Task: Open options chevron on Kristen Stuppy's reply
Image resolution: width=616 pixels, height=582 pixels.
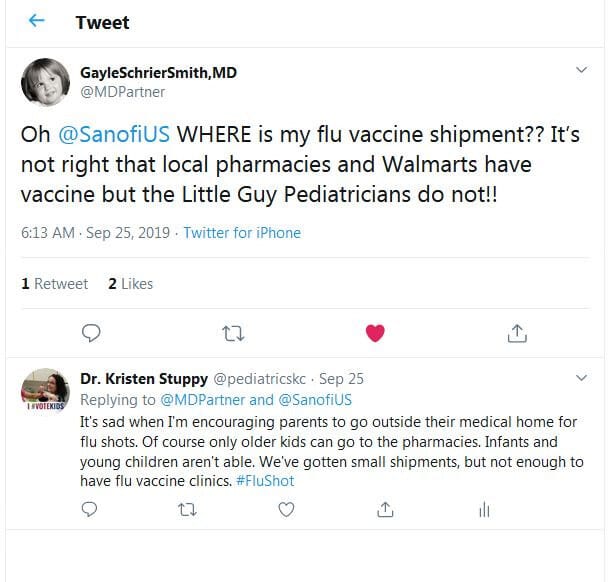Action: (x=581, y=378)
